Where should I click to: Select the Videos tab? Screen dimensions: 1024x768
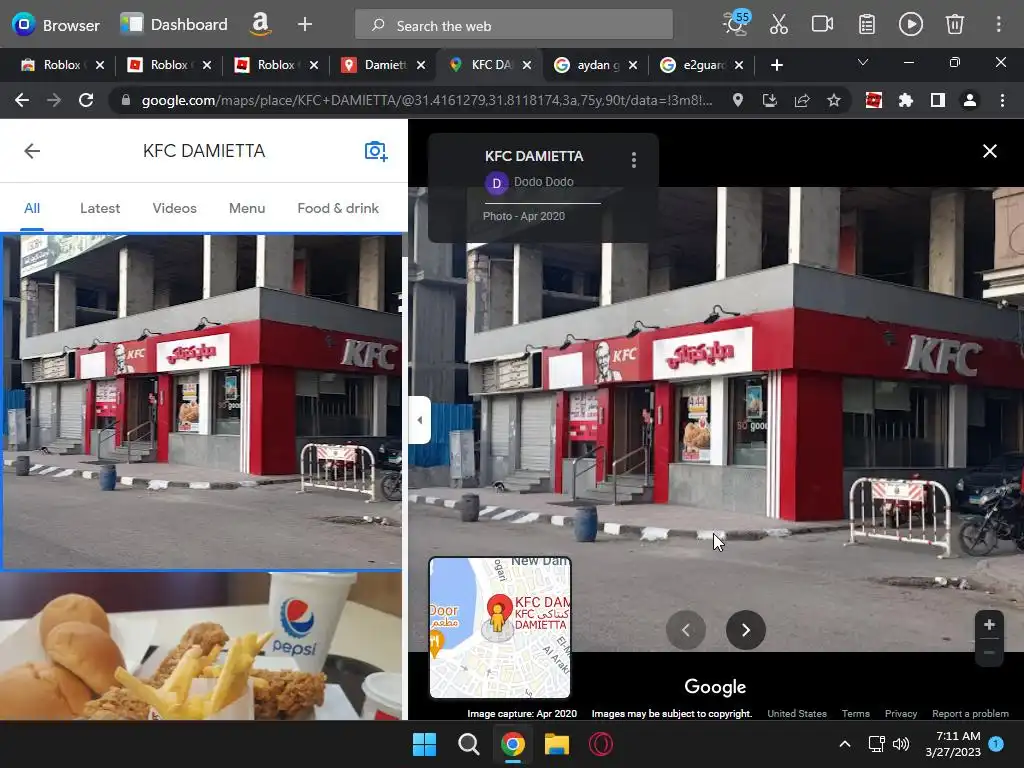[174, 208]
